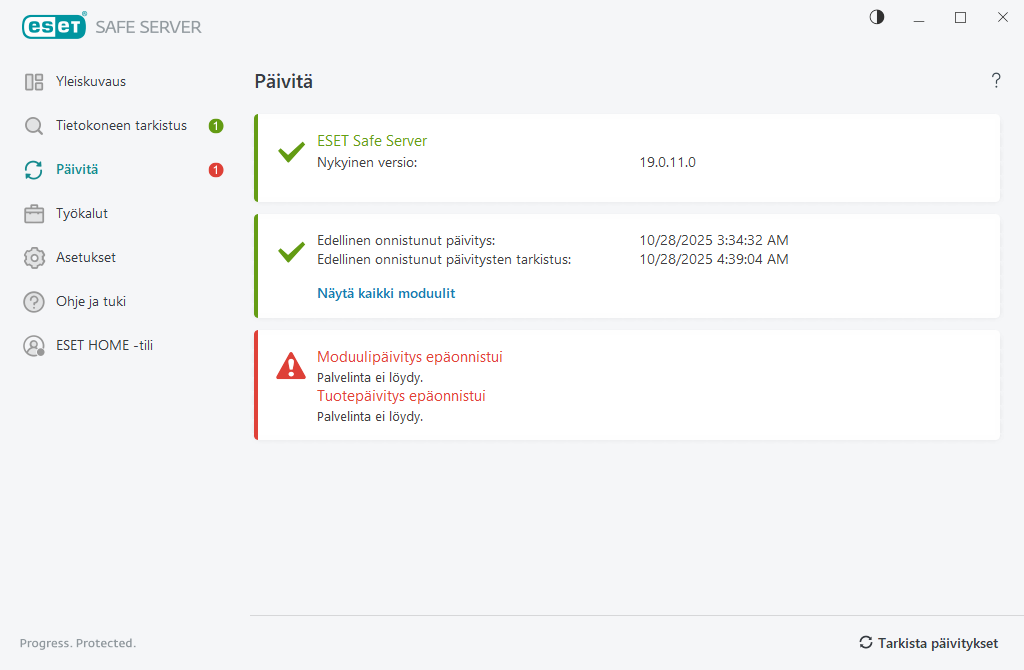Viewport: 1024px width, 670px height.
Task: Click the red warning triangle icon
Action: click(291, 366)
